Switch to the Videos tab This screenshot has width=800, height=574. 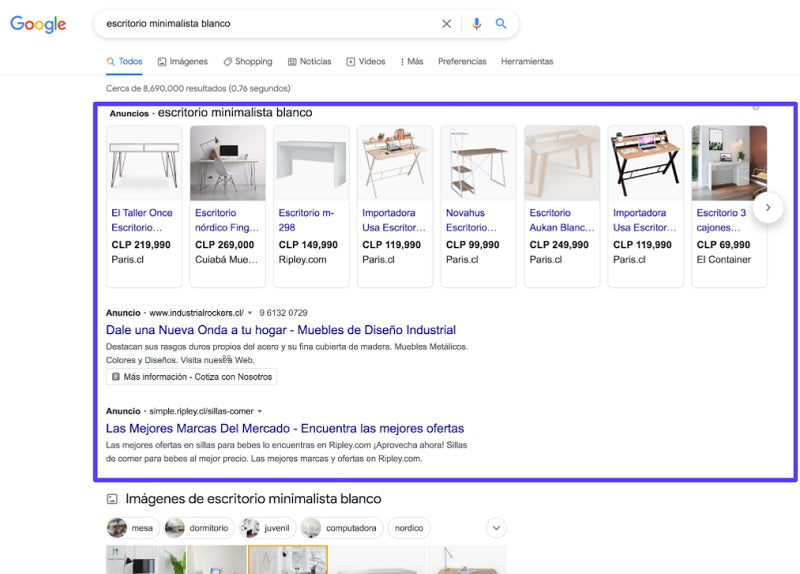pos(366,61)
